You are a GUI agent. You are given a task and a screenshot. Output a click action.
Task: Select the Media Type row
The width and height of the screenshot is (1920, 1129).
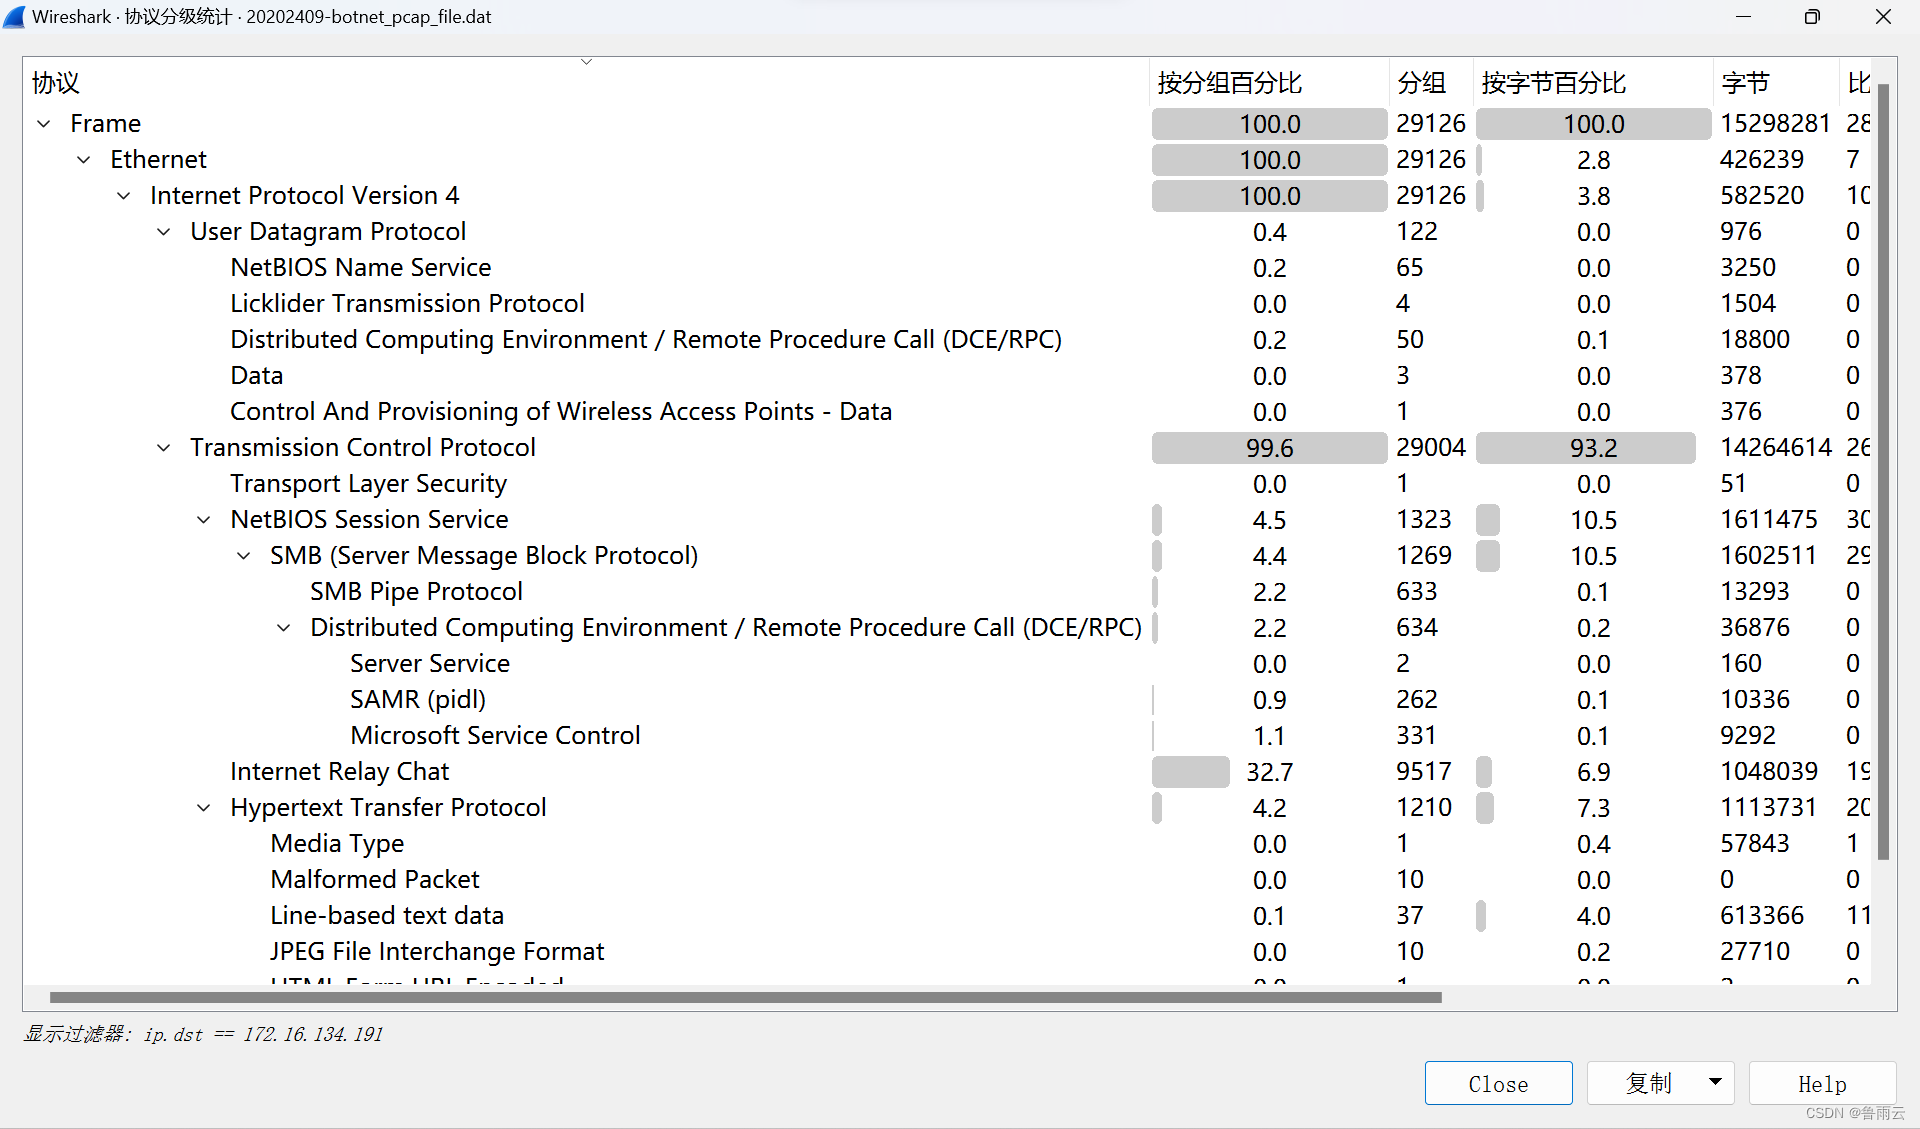947,844
